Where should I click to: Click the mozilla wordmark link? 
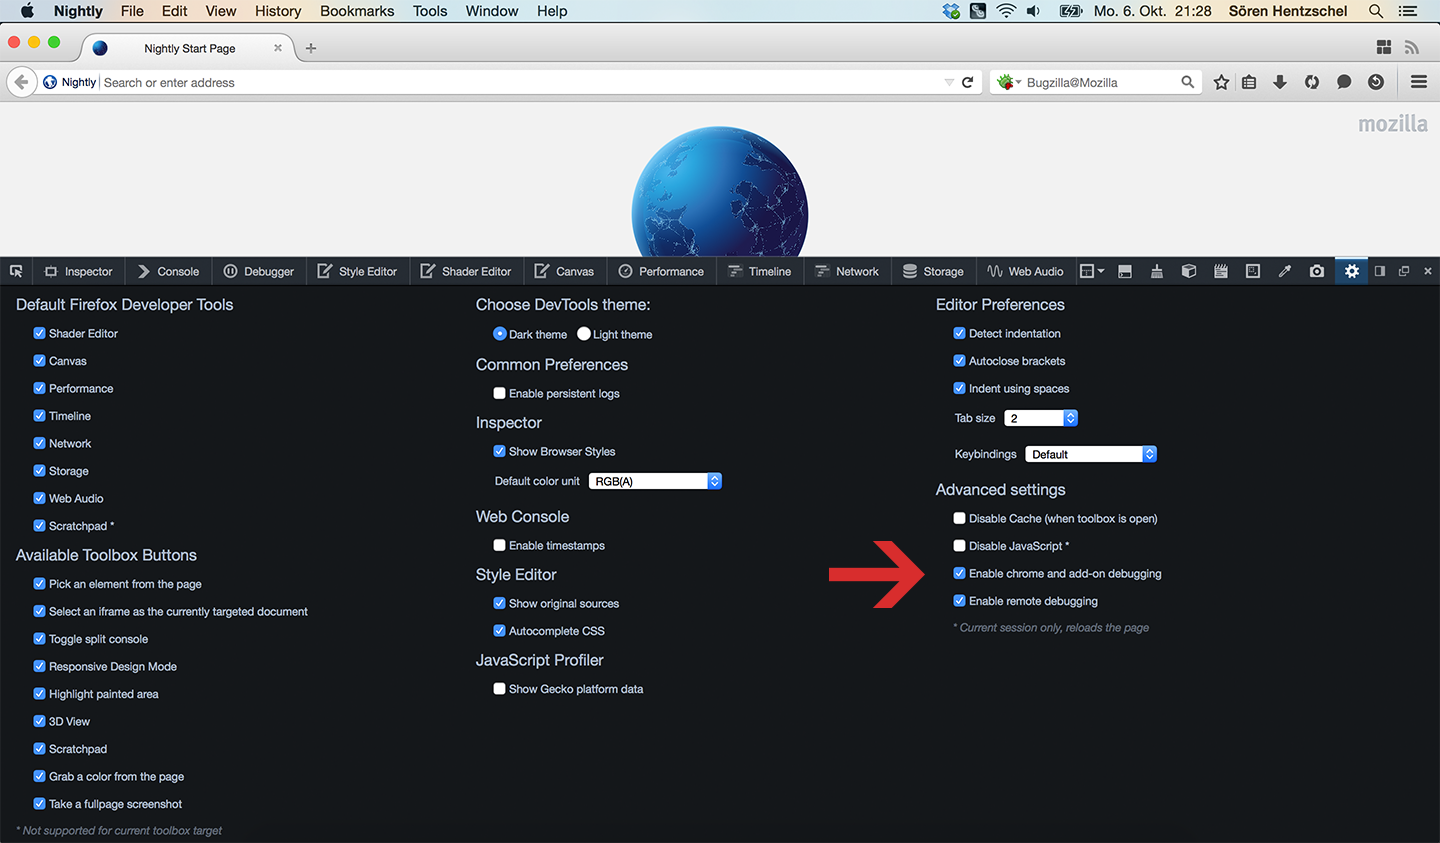pos(1393,124)
